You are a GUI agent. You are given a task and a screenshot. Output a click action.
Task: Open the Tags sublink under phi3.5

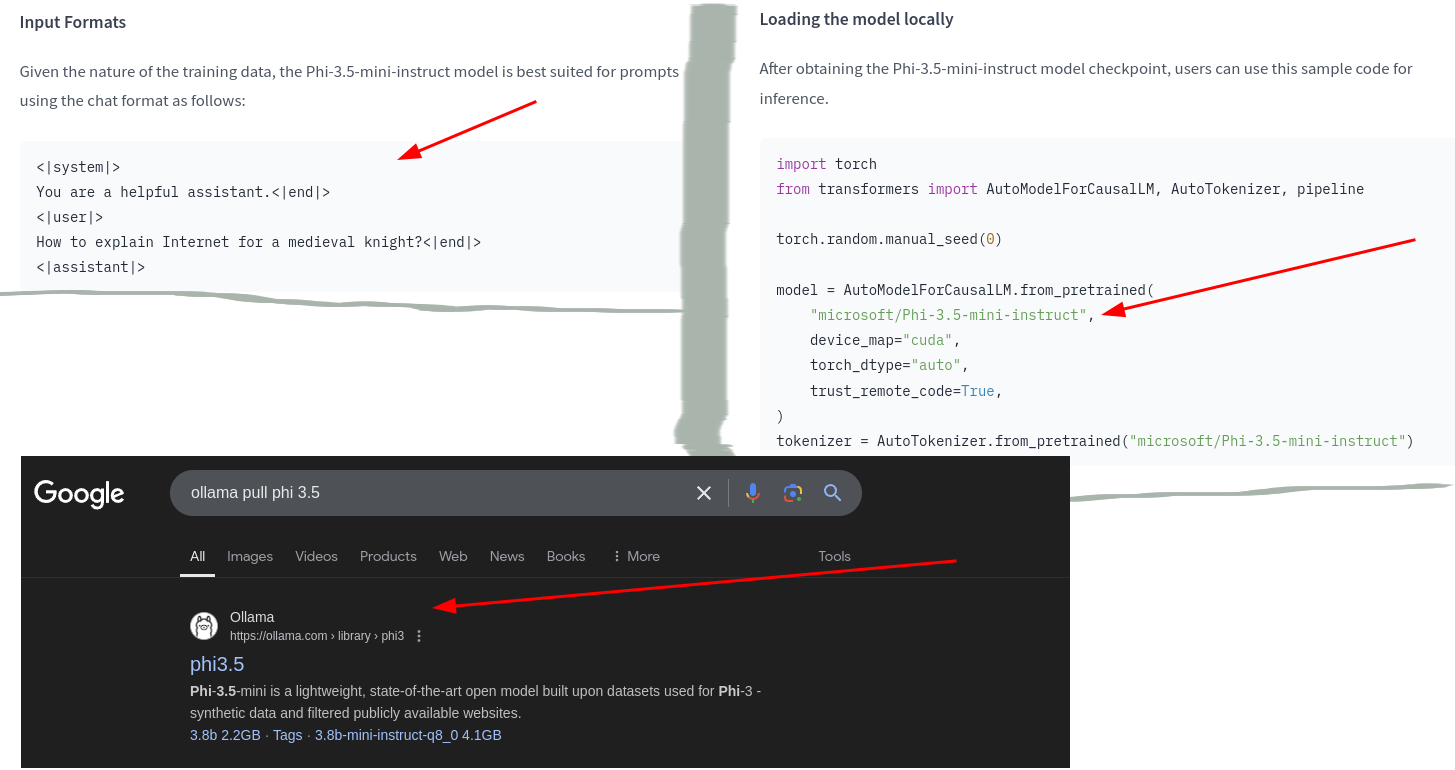pyautogui.click(x=287, y=735)
